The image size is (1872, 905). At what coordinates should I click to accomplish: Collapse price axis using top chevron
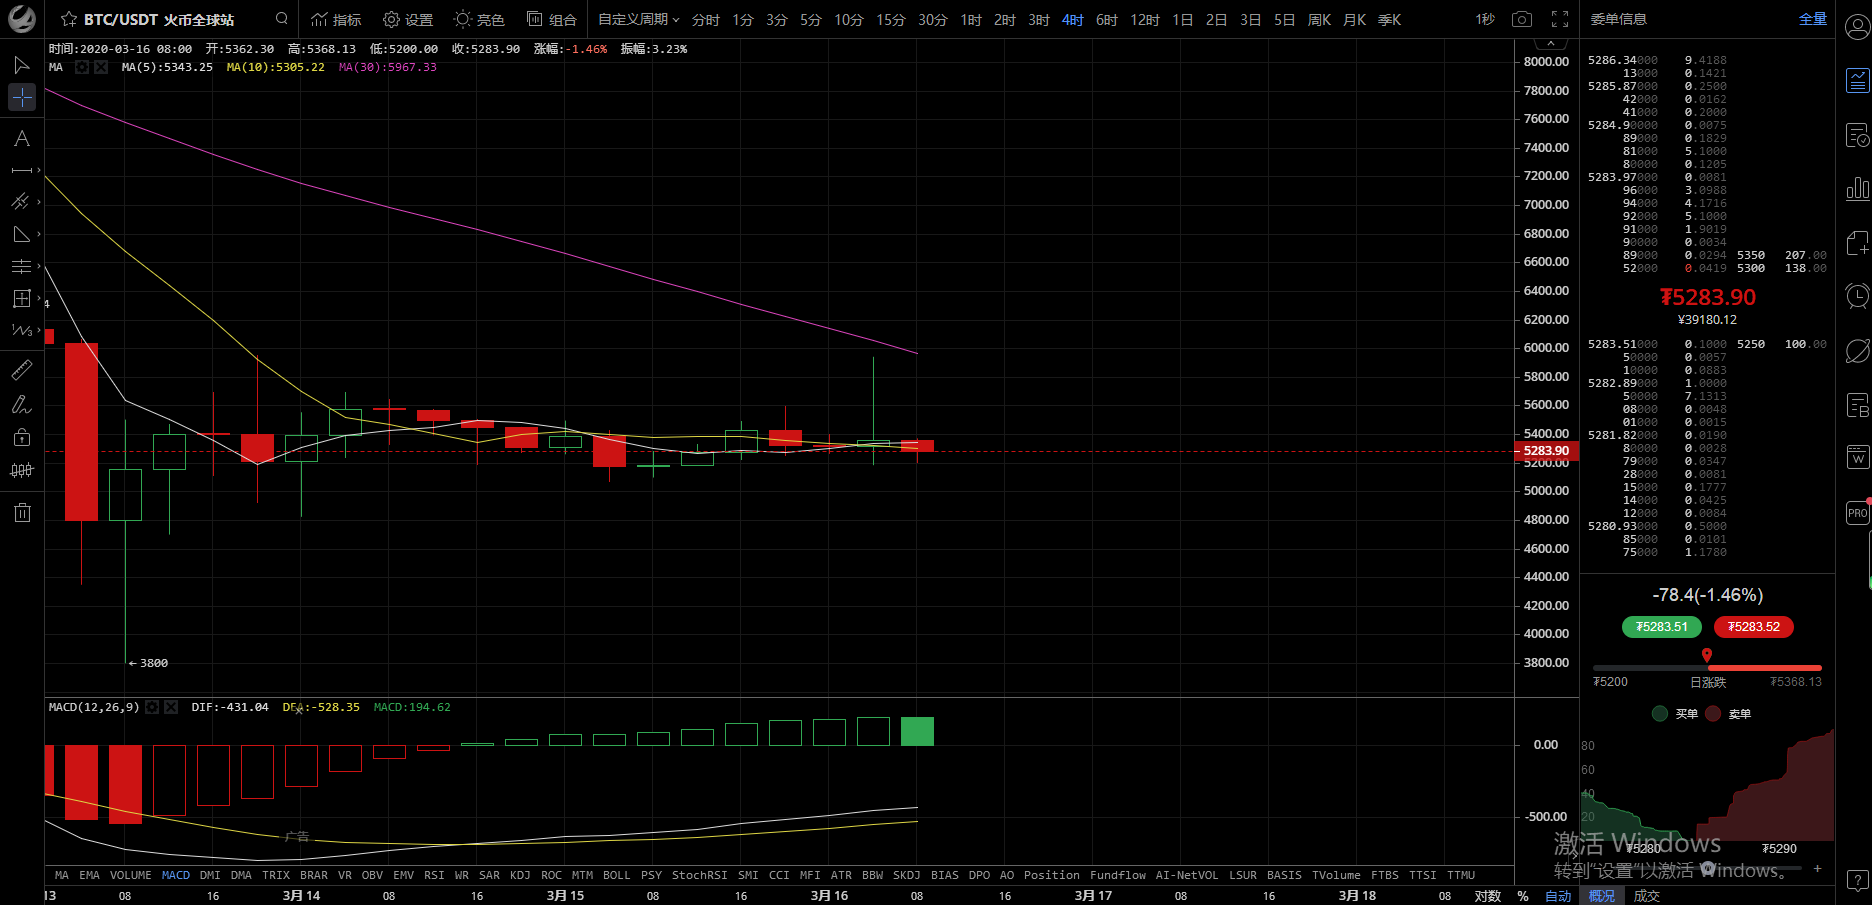[x=1550, y=44]
